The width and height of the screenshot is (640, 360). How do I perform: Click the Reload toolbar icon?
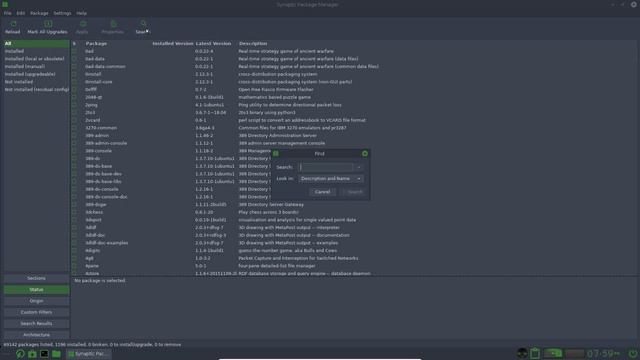click(x=13, y=24)
